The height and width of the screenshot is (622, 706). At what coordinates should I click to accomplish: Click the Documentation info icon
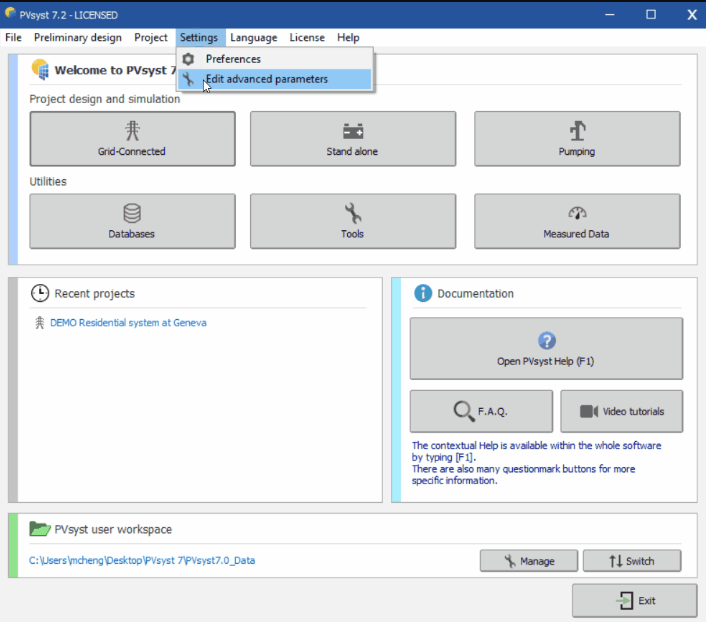point(423,293)
